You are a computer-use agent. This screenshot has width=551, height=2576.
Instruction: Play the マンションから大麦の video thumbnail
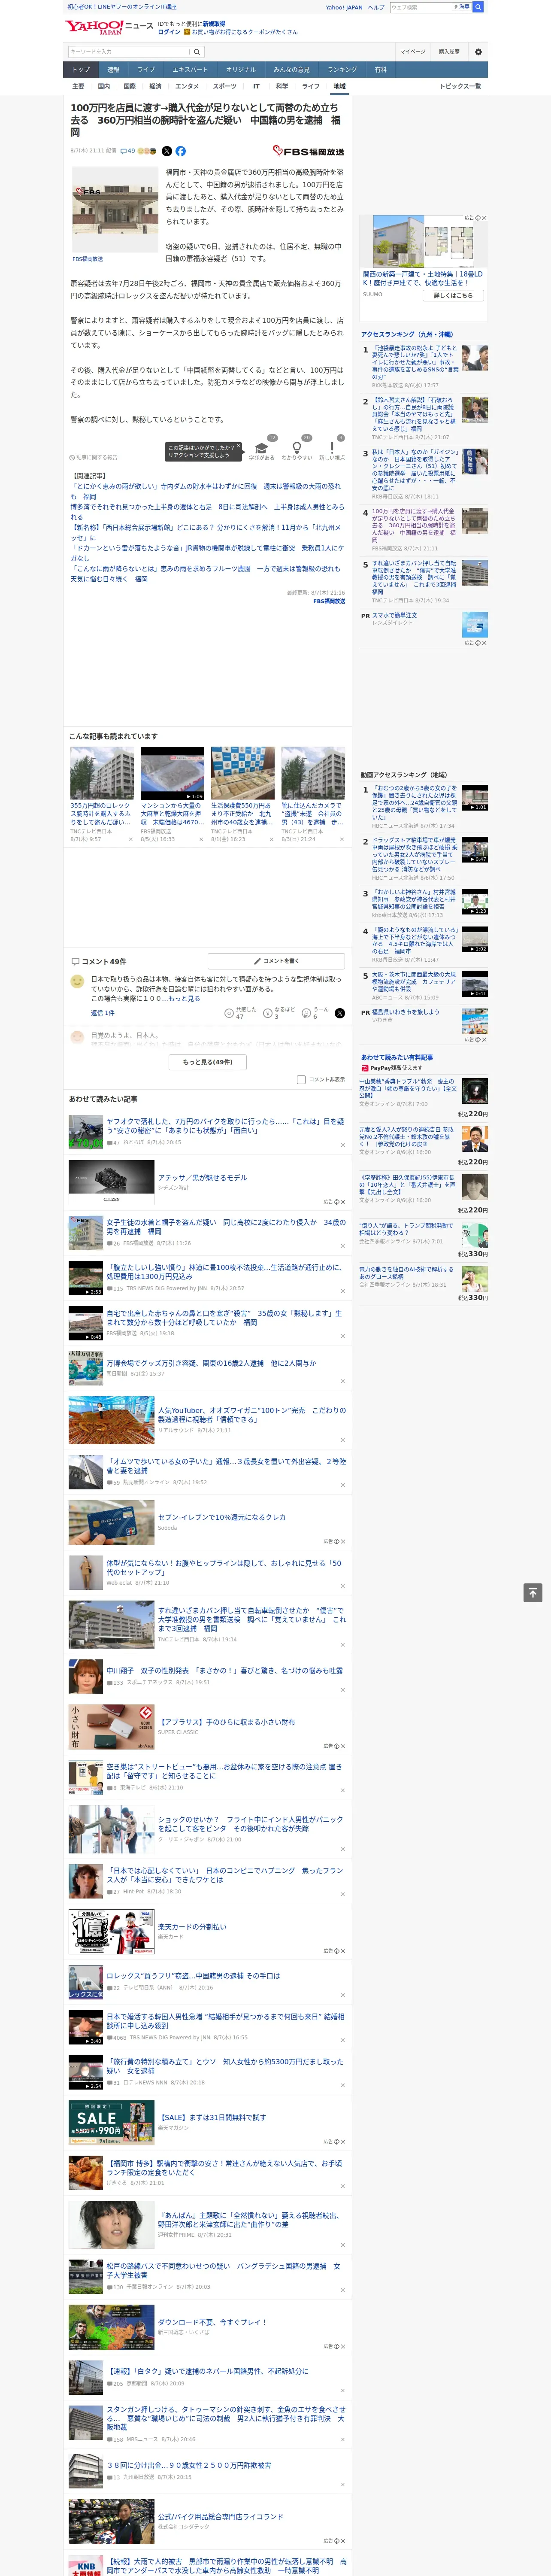[172, 773]
